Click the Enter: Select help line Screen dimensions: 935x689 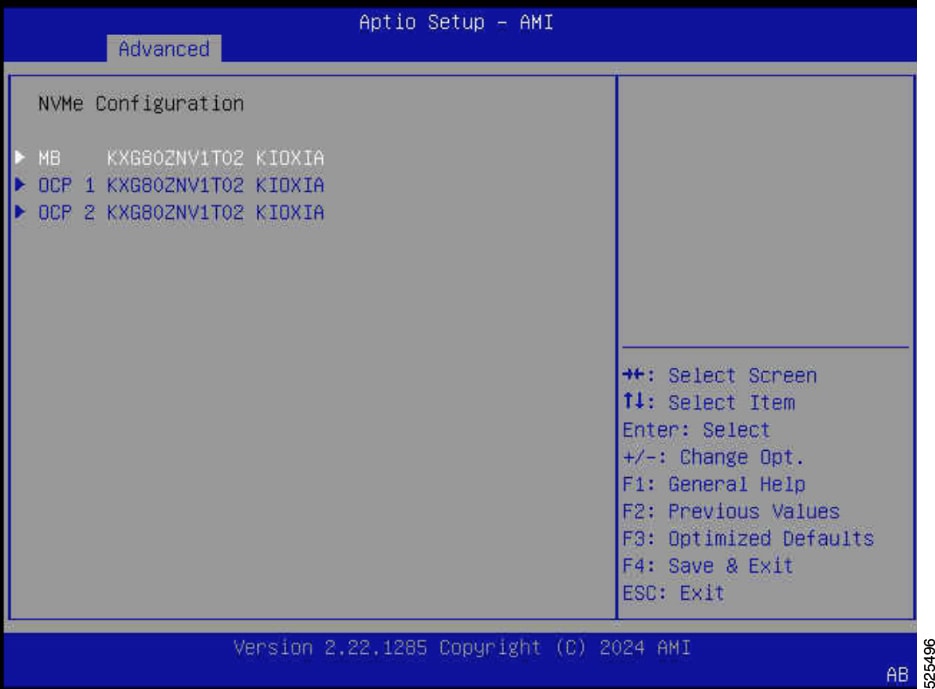pos(696,430)
